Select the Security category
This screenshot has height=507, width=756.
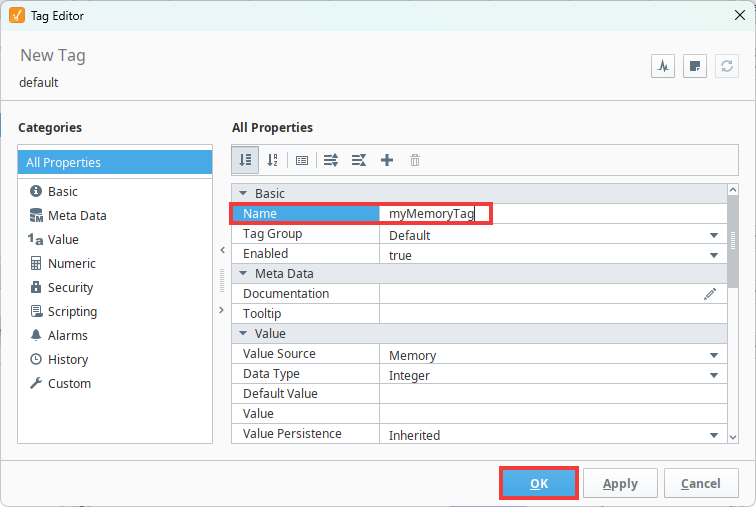pos(61,288)
